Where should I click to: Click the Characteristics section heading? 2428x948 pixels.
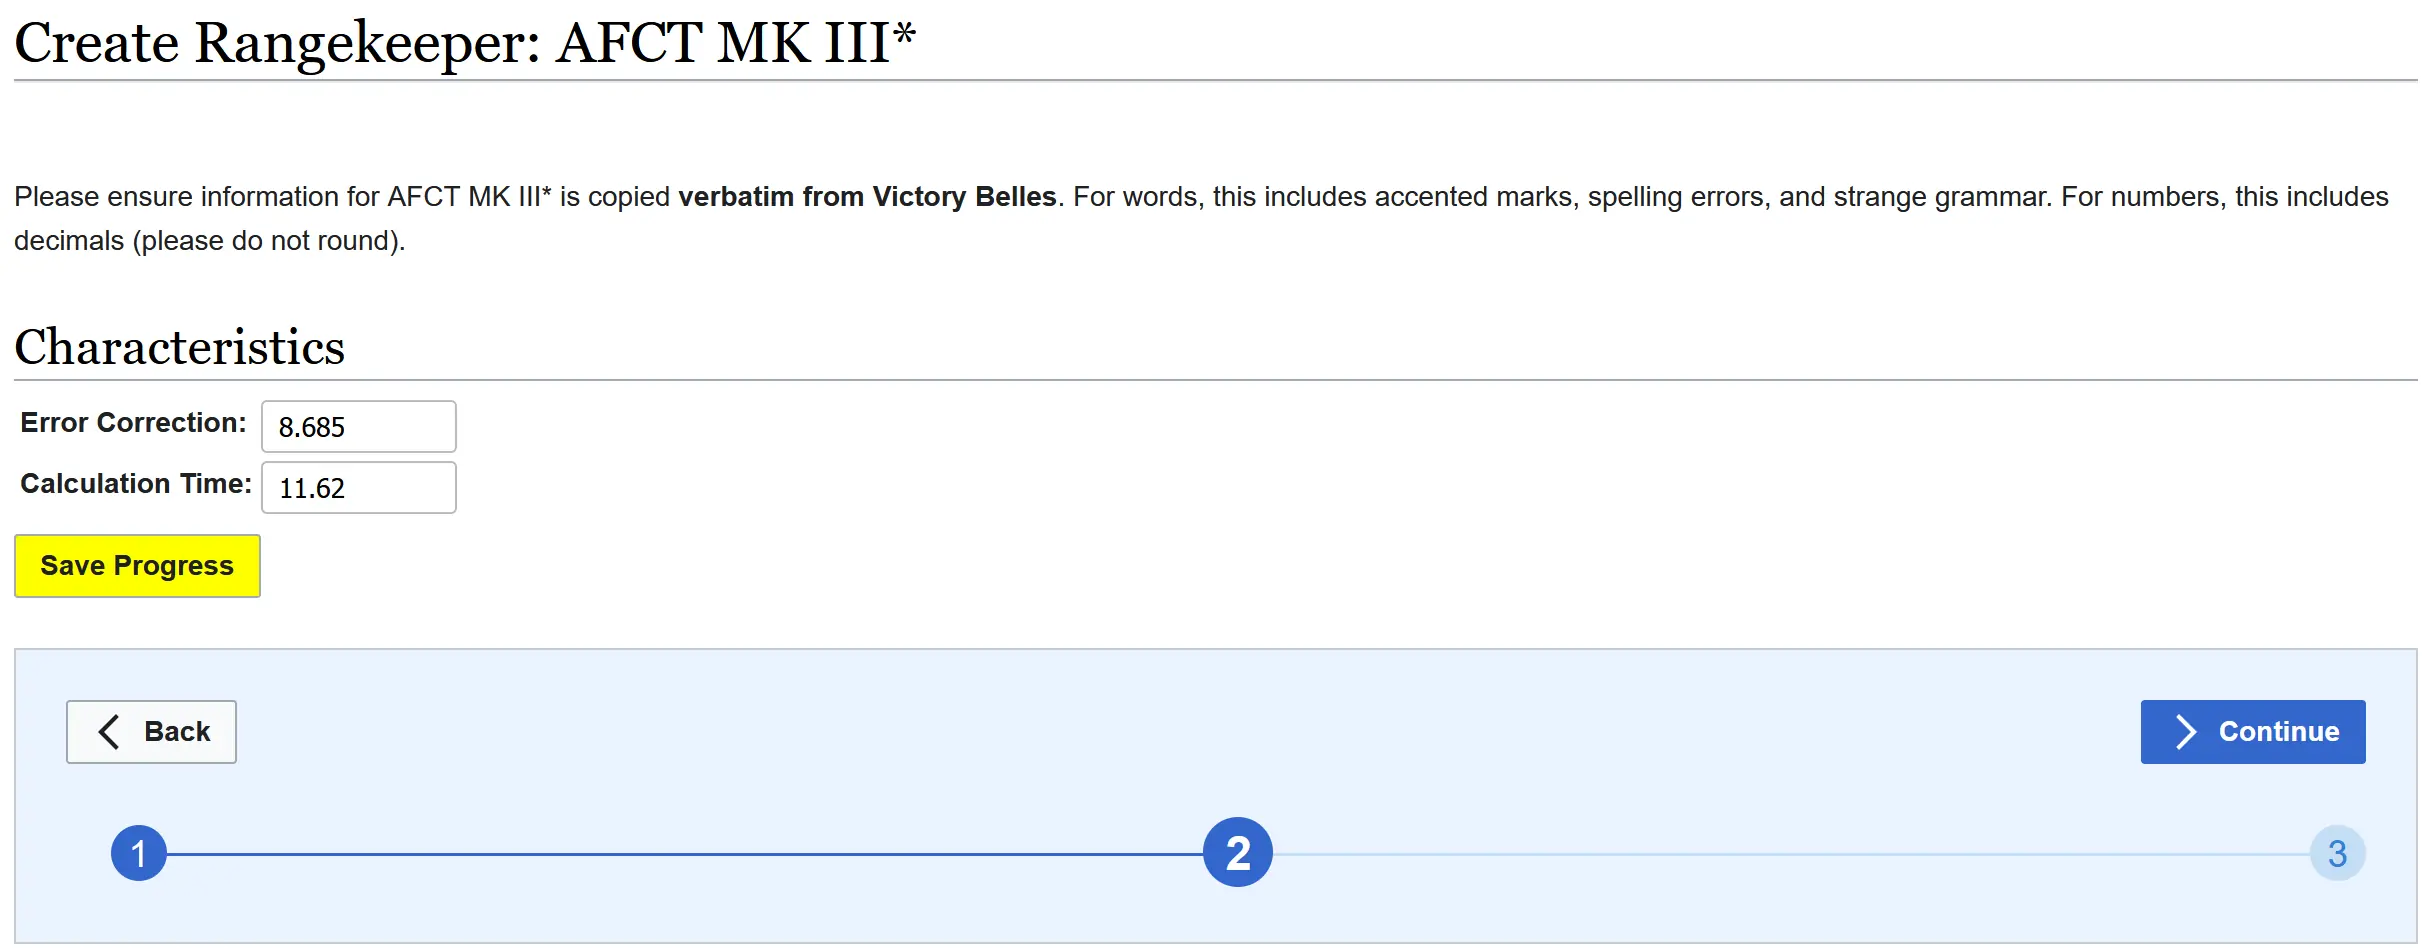coord(180,347)
